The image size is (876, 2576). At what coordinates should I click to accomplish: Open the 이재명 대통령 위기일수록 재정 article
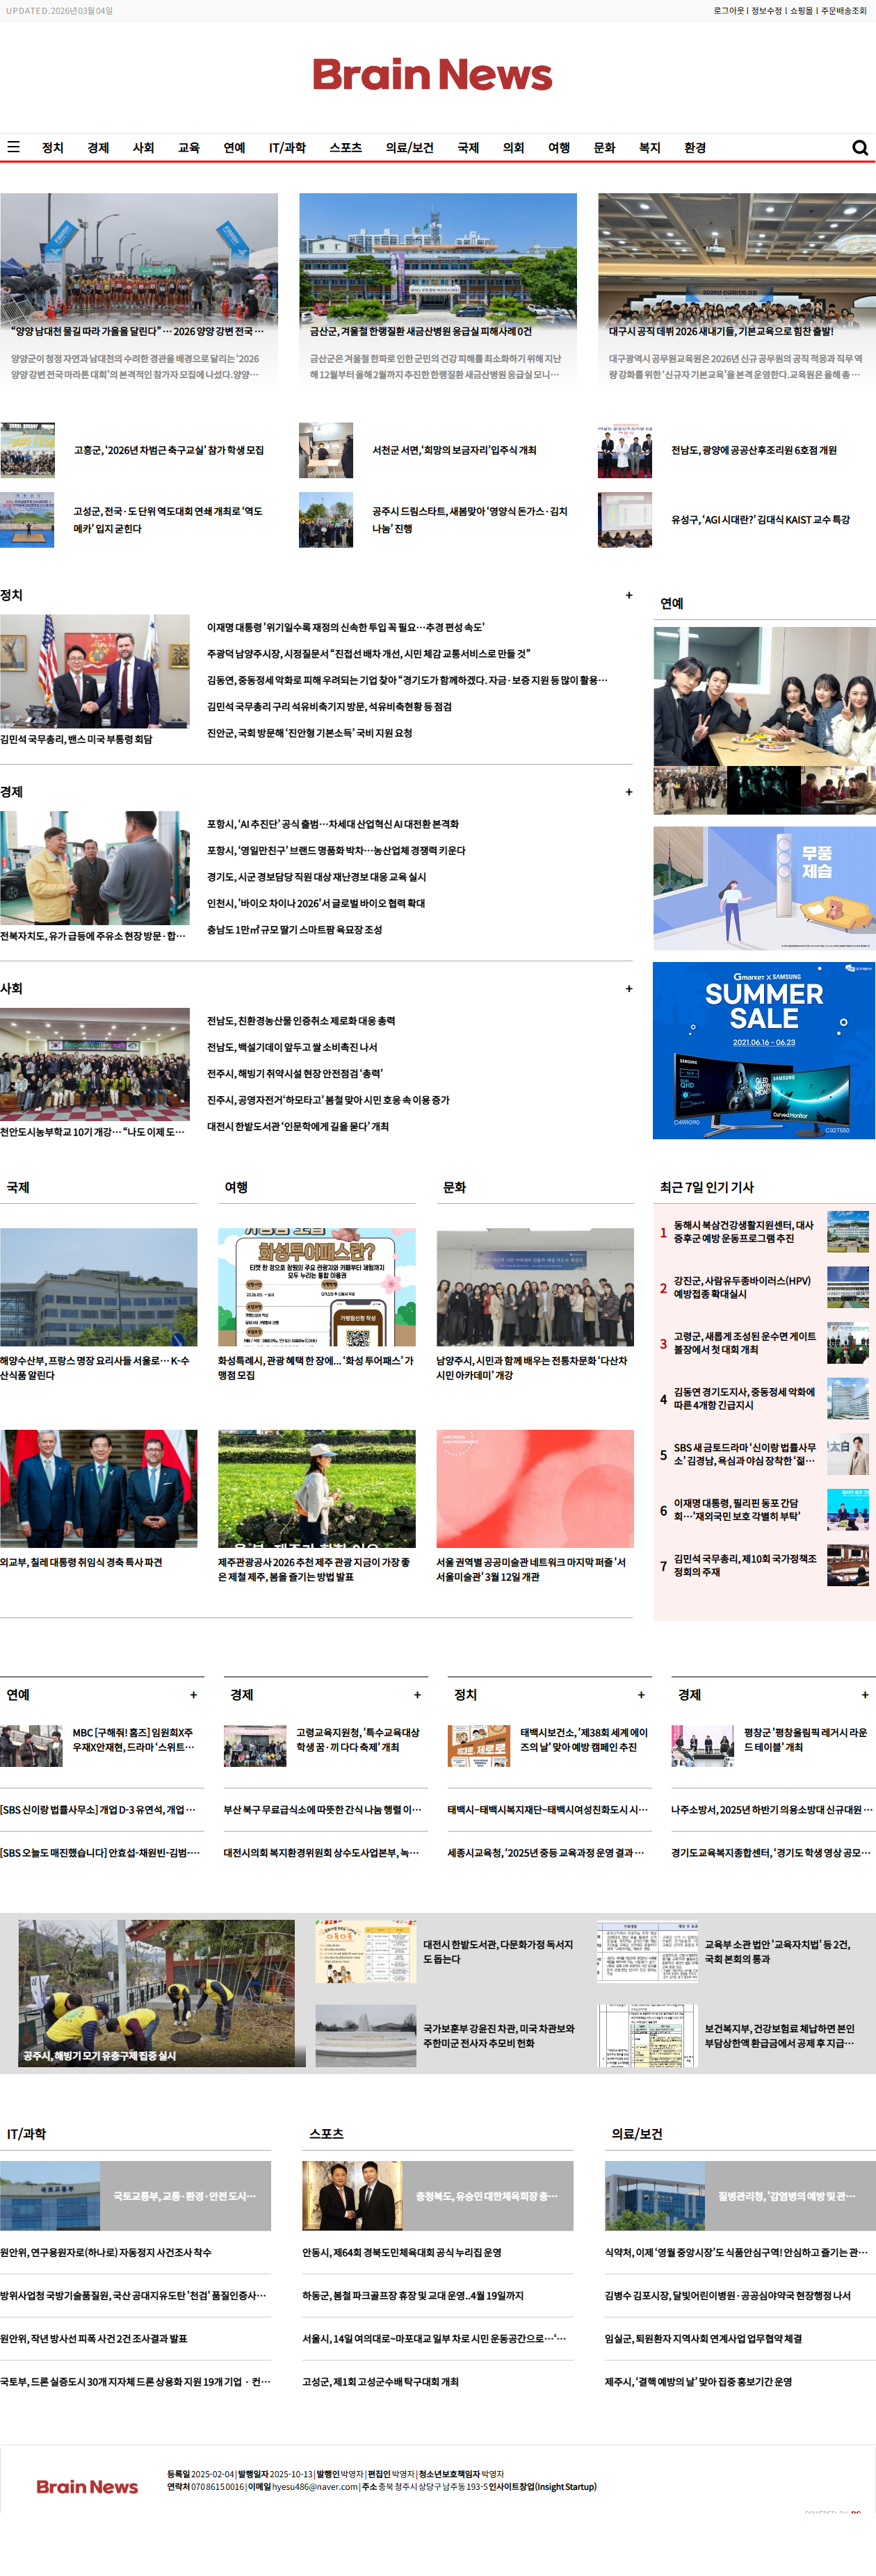[x=345, y=627]
